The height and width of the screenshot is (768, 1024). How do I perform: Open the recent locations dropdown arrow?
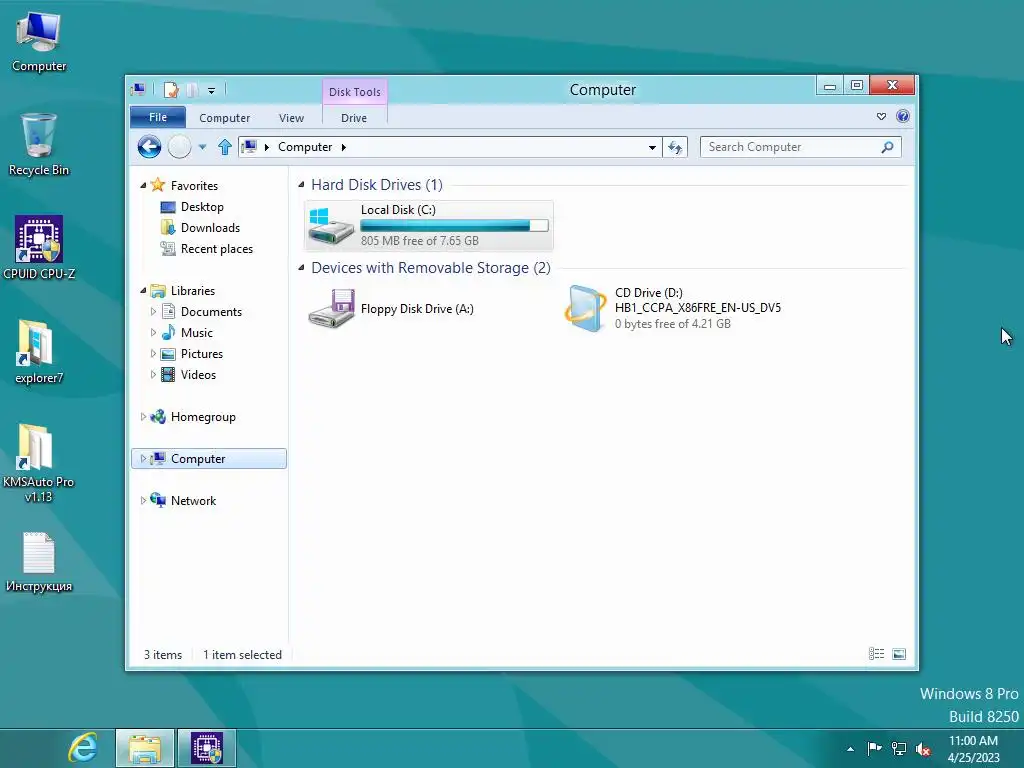coord(202,148)
